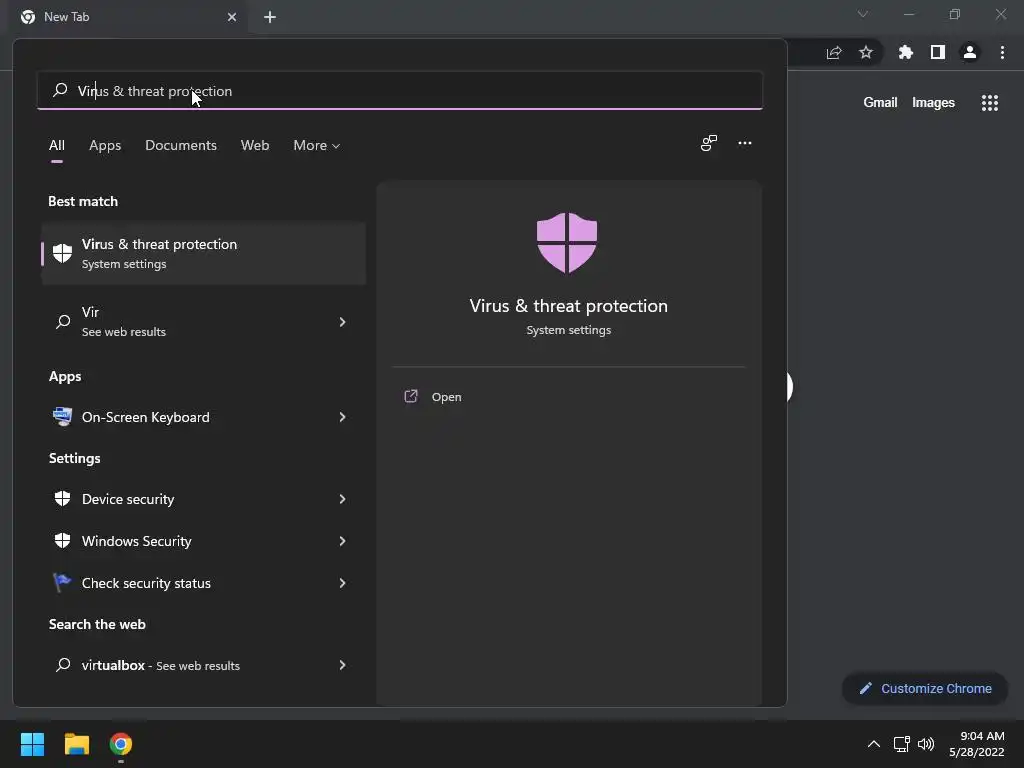Expand On-Screen Keyboard result details arrow
1024x768 pixels.
point(342,417)
